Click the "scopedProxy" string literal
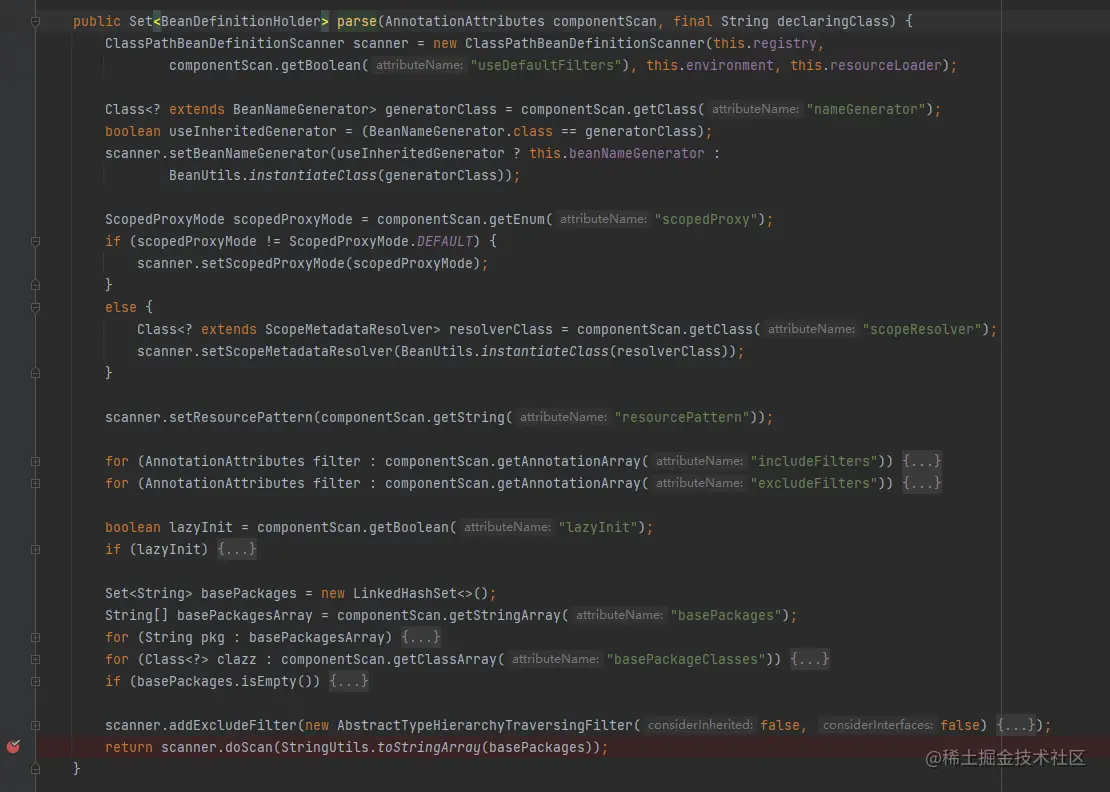The height and width of the screenshot is (792, 1110). 706,219
